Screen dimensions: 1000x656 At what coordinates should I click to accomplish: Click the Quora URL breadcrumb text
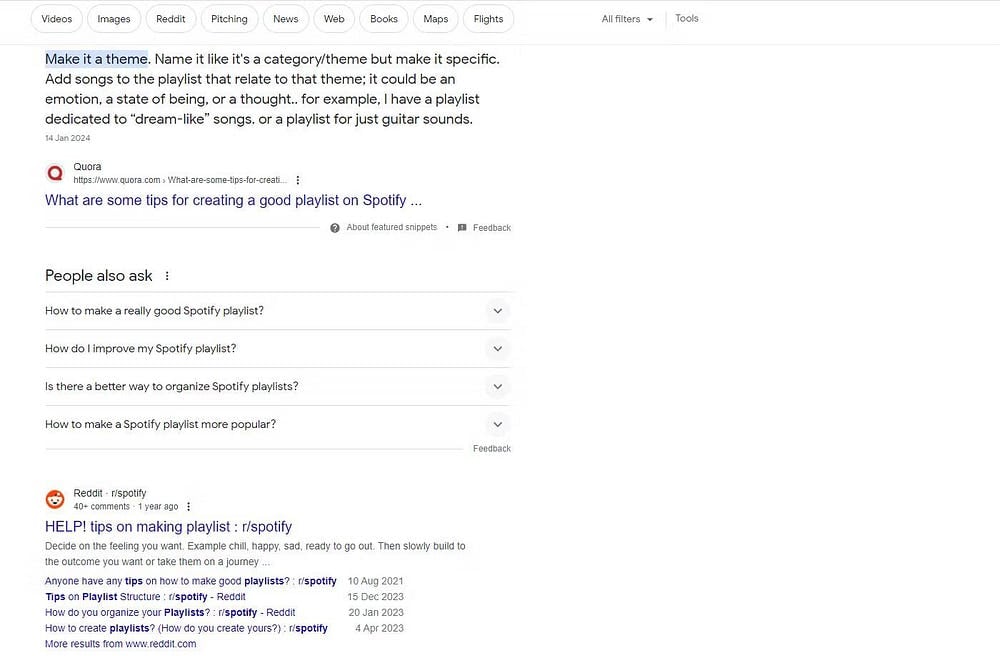180,180
